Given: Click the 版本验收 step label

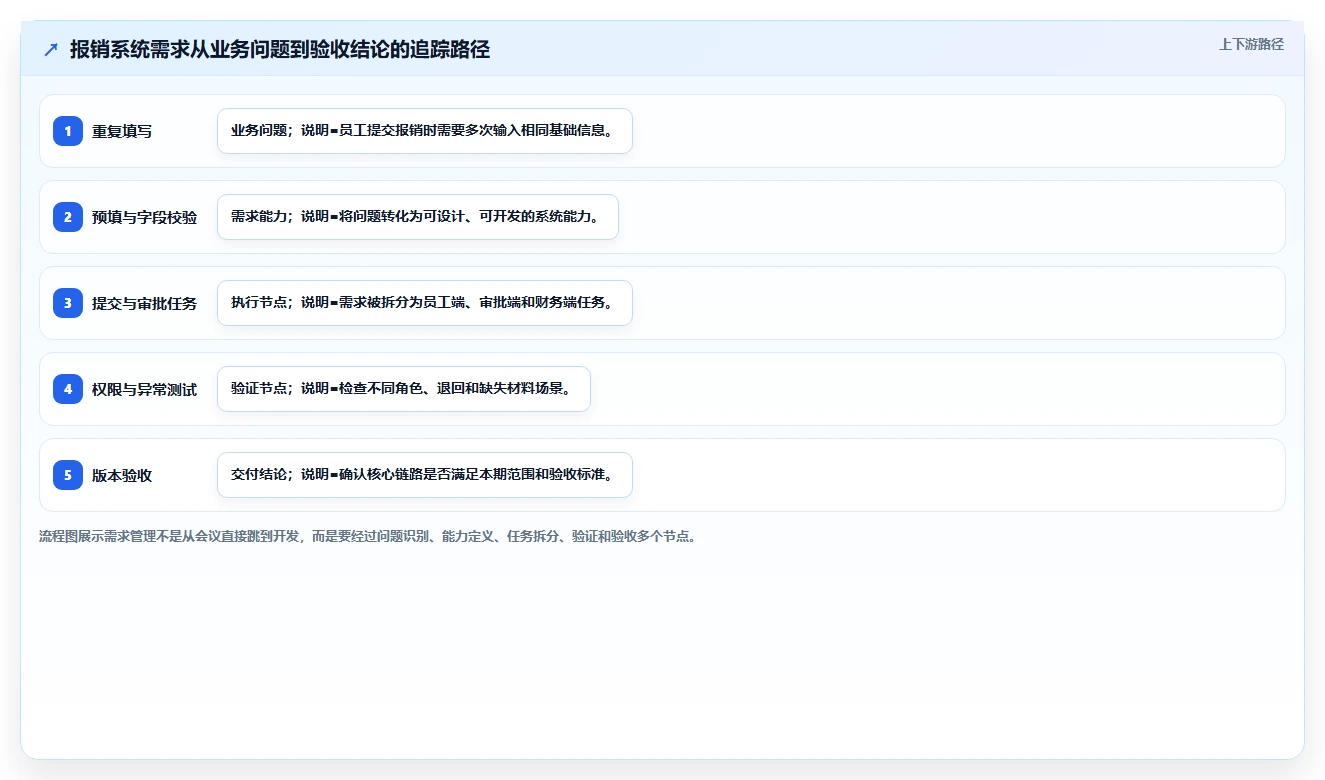Looking at the screenshot, I should point(122,475).
